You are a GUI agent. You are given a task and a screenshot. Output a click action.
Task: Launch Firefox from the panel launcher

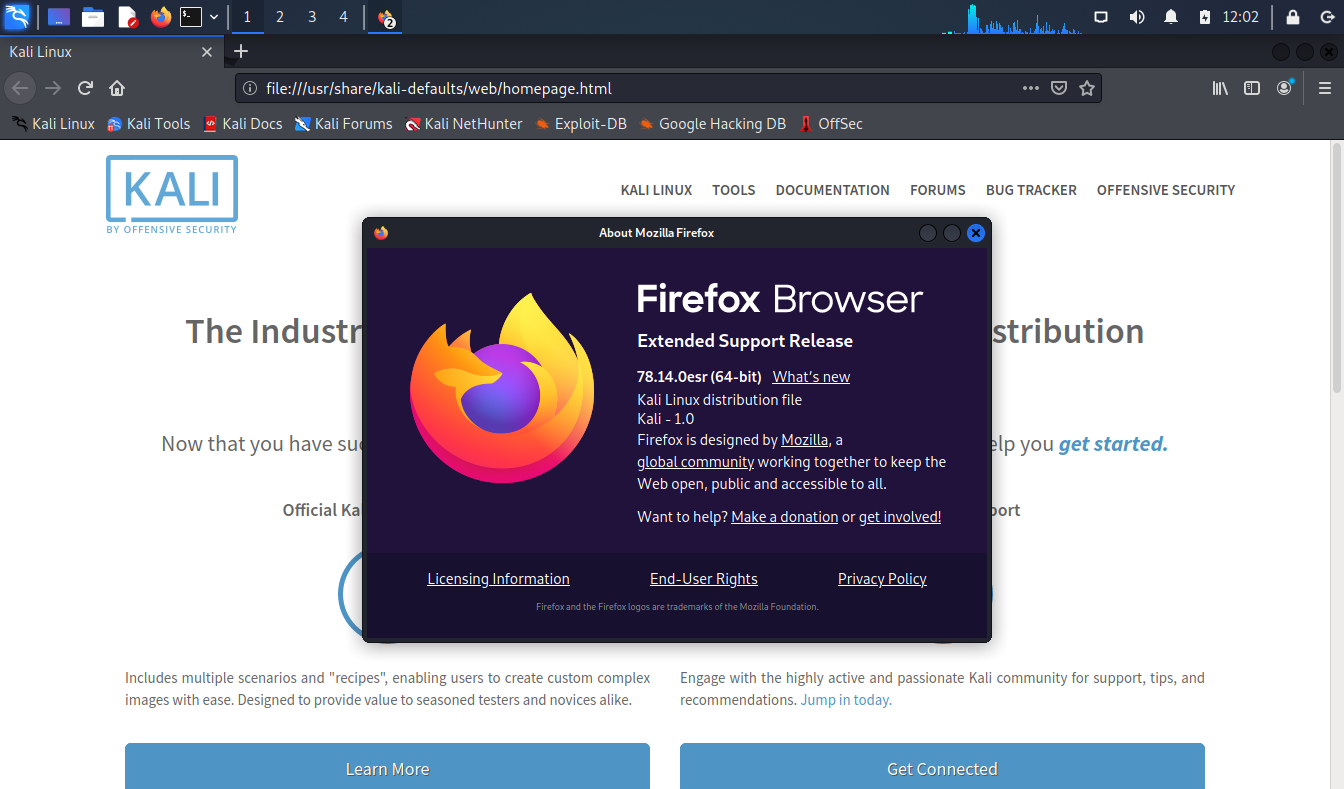[160, 17]
